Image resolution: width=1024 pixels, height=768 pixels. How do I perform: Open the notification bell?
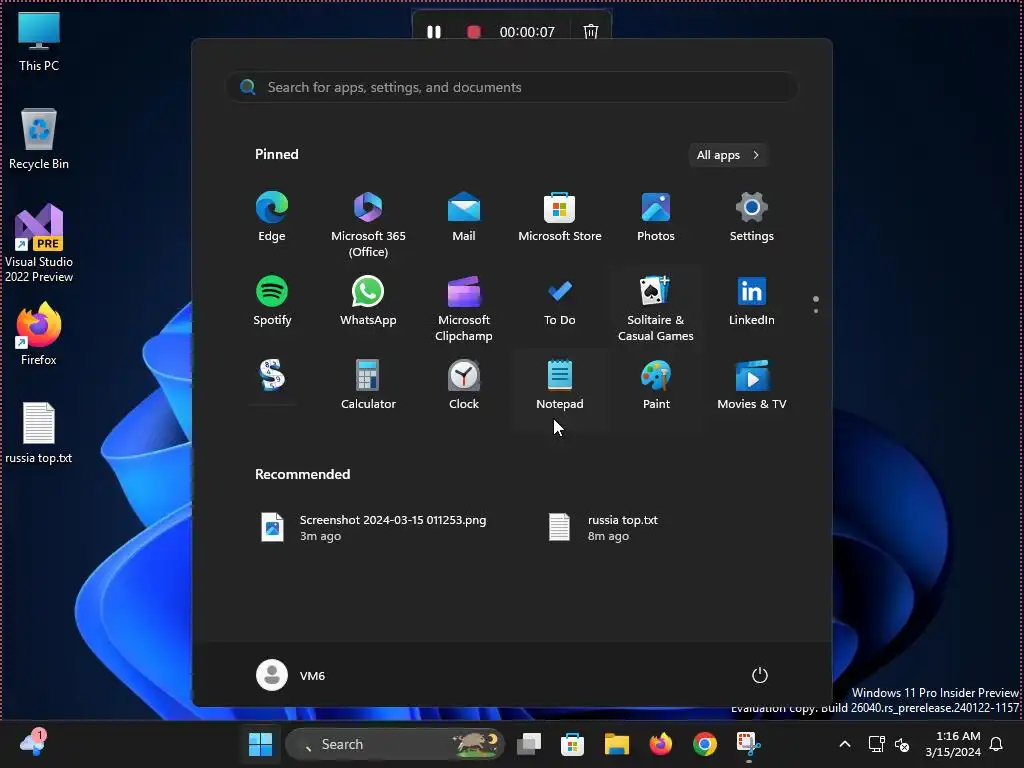point(997,744)
